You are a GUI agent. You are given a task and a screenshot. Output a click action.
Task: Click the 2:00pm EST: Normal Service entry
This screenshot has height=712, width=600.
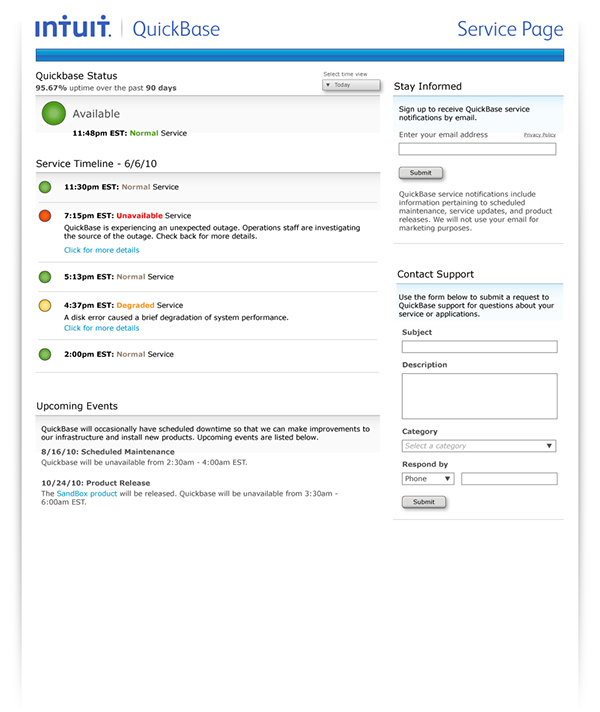click(x=119, y=354)
